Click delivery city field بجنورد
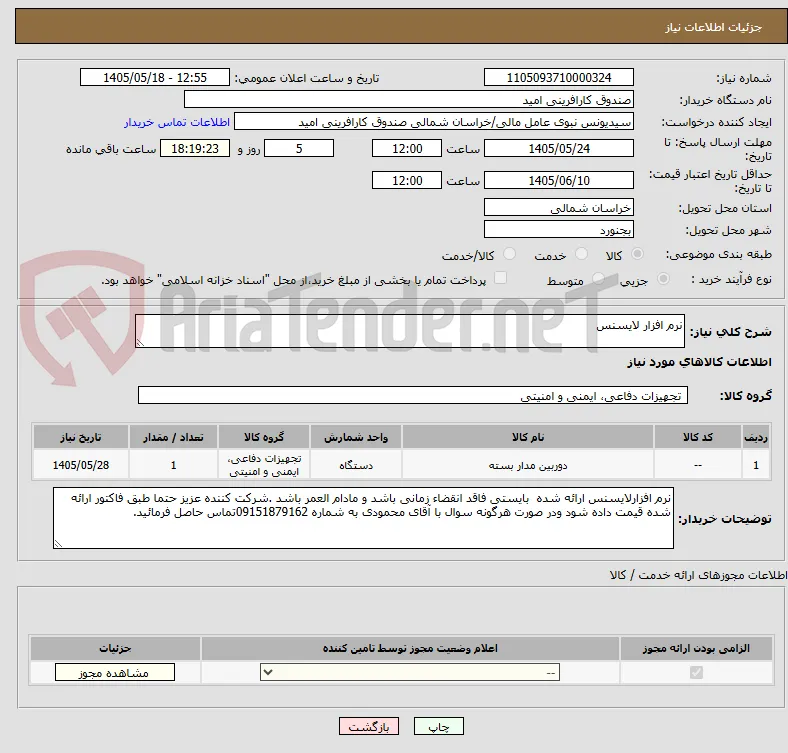 coord(558,229)
